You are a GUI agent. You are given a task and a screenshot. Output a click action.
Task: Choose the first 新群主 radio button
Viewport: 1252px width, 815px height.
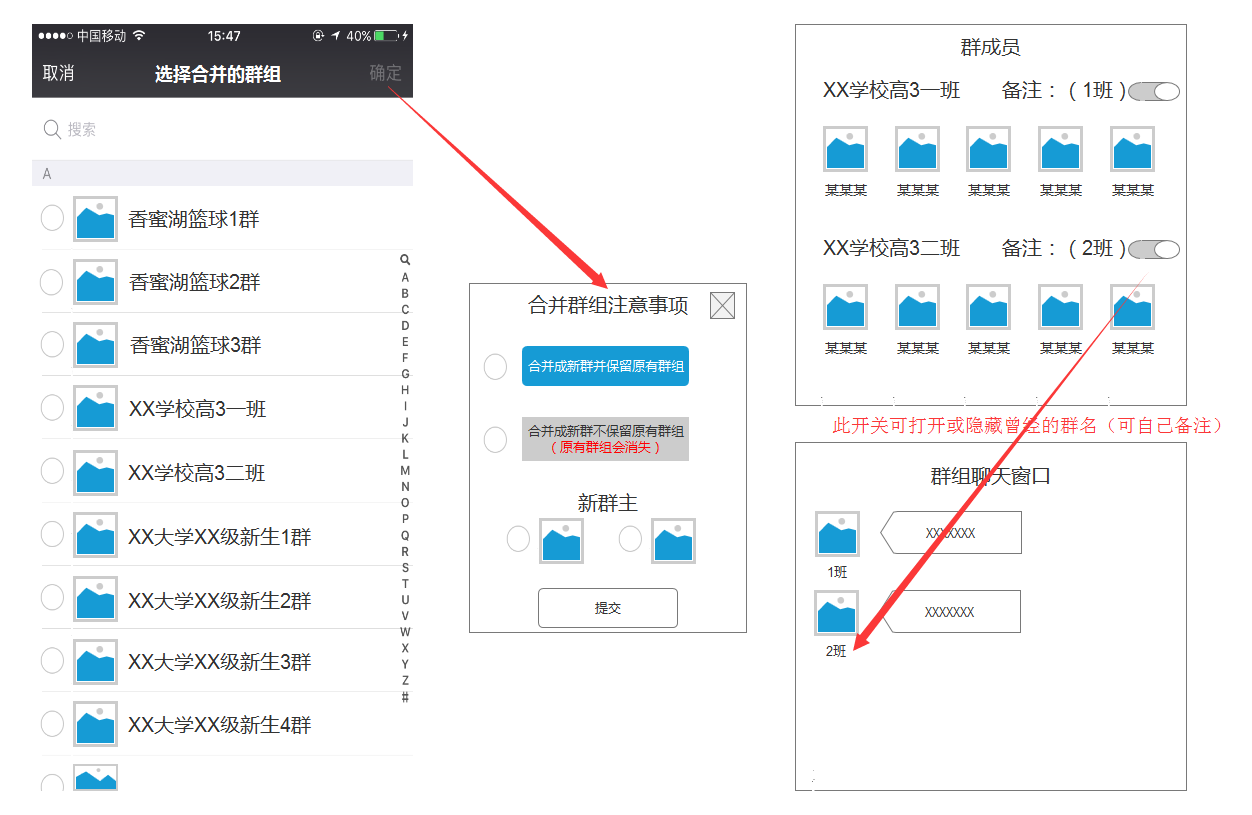[518, 539]
